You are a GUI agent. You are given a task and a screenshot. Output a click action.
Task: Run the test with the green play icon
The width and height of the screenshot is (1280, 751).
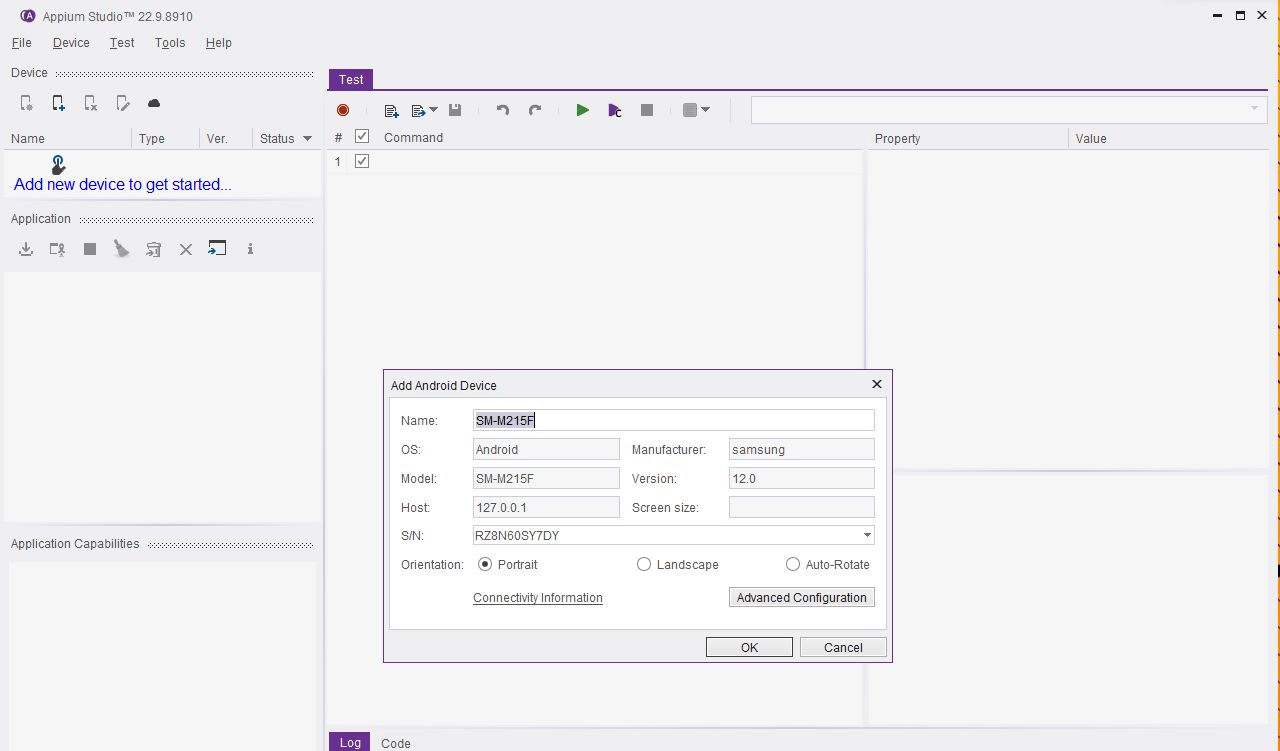click(x=582, y=110)
